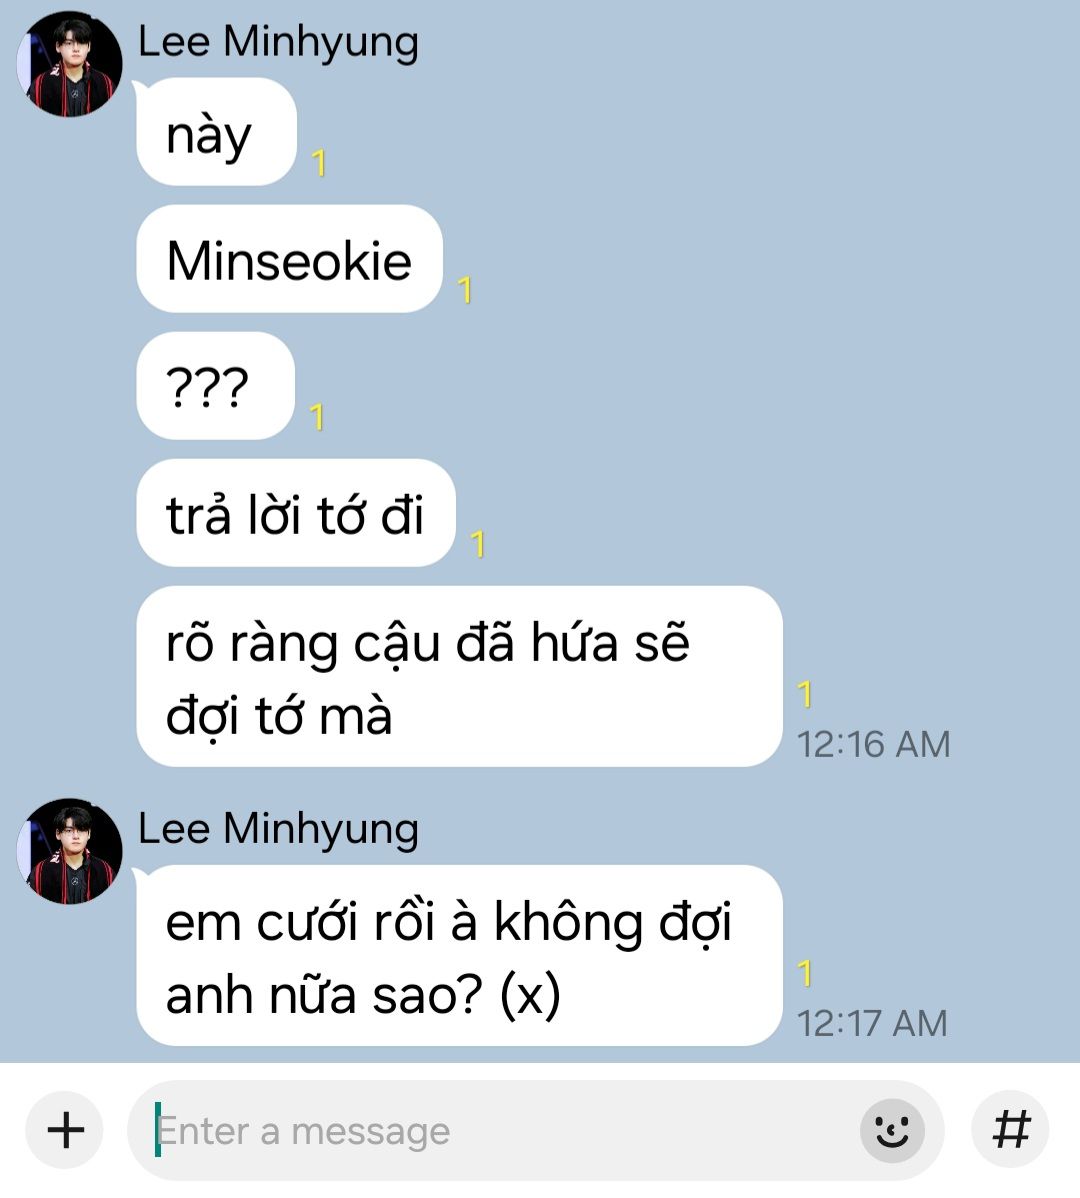Tap unread count beside này message
The image size is (1080, 1198).
[319, 164]
